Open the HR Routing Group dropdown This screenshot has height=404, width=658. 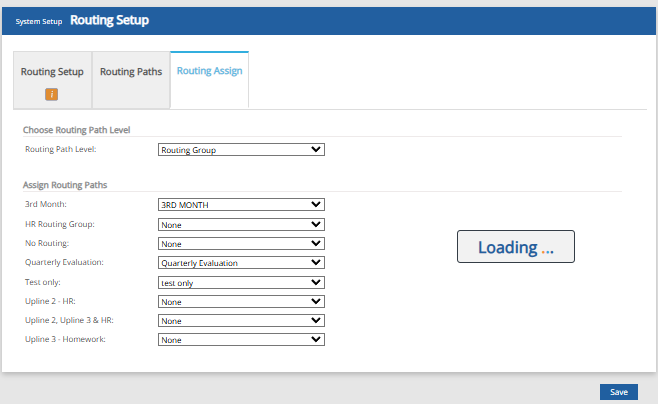click(x=241, y=224)
